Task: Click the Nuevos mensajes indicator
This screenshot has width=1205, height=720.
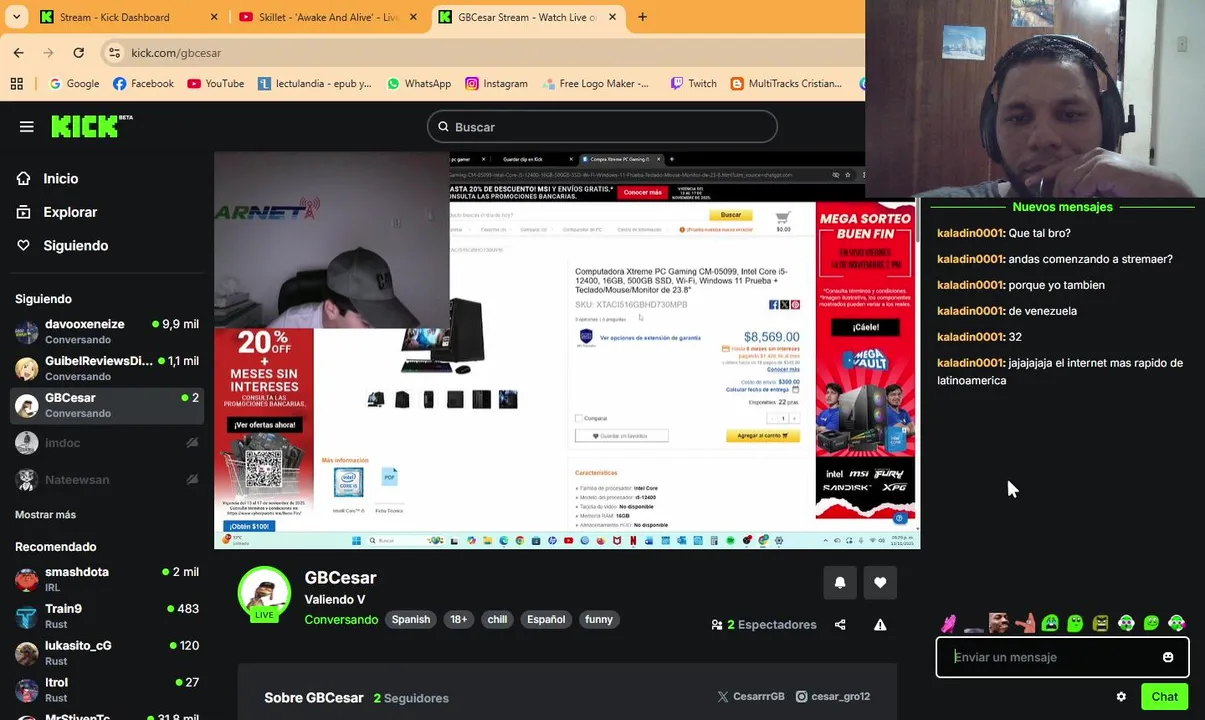Action: click(x=1062, y=207)
